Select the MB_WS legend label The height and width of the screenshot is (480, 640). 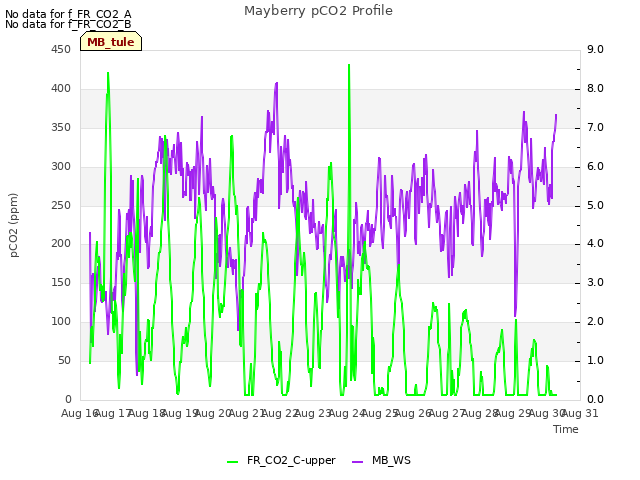click(391, 460)
